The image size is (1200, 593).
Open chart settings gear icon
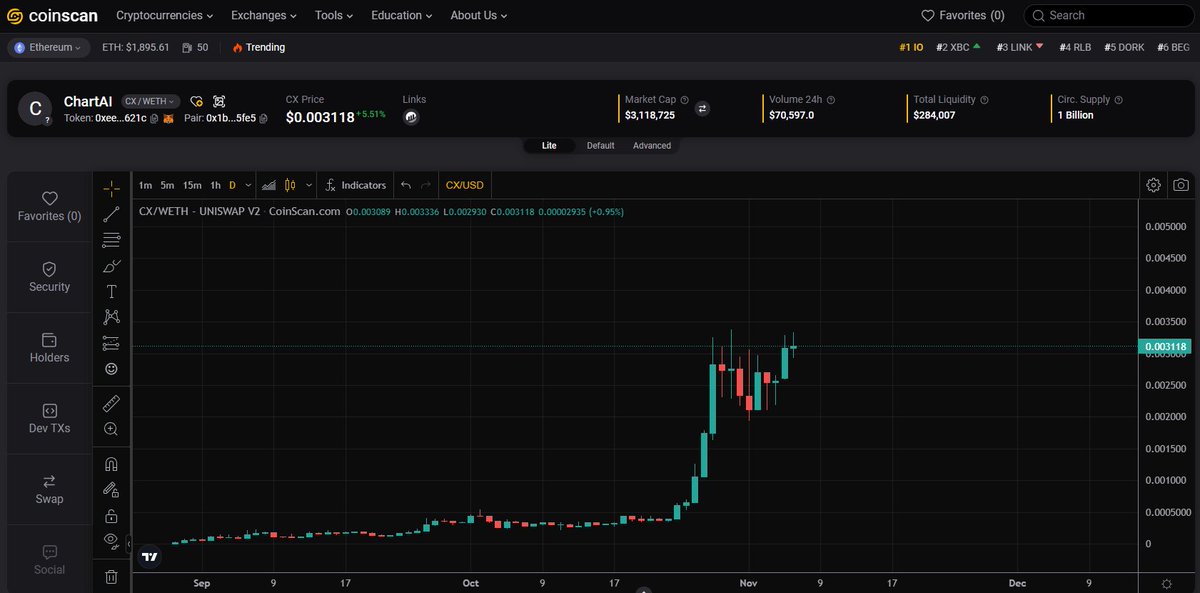1153,185
